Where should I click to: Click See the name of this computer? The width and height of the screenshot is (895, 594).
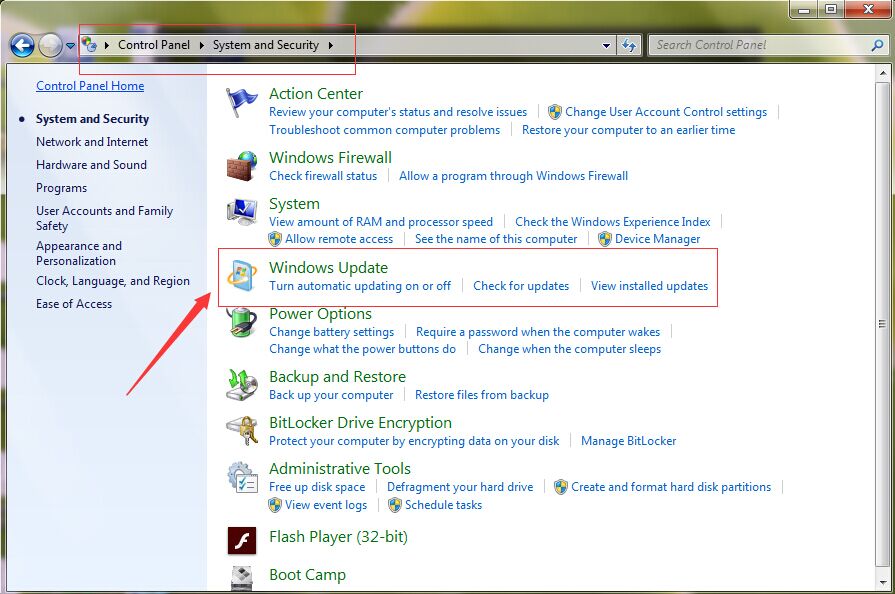[496, 239]
